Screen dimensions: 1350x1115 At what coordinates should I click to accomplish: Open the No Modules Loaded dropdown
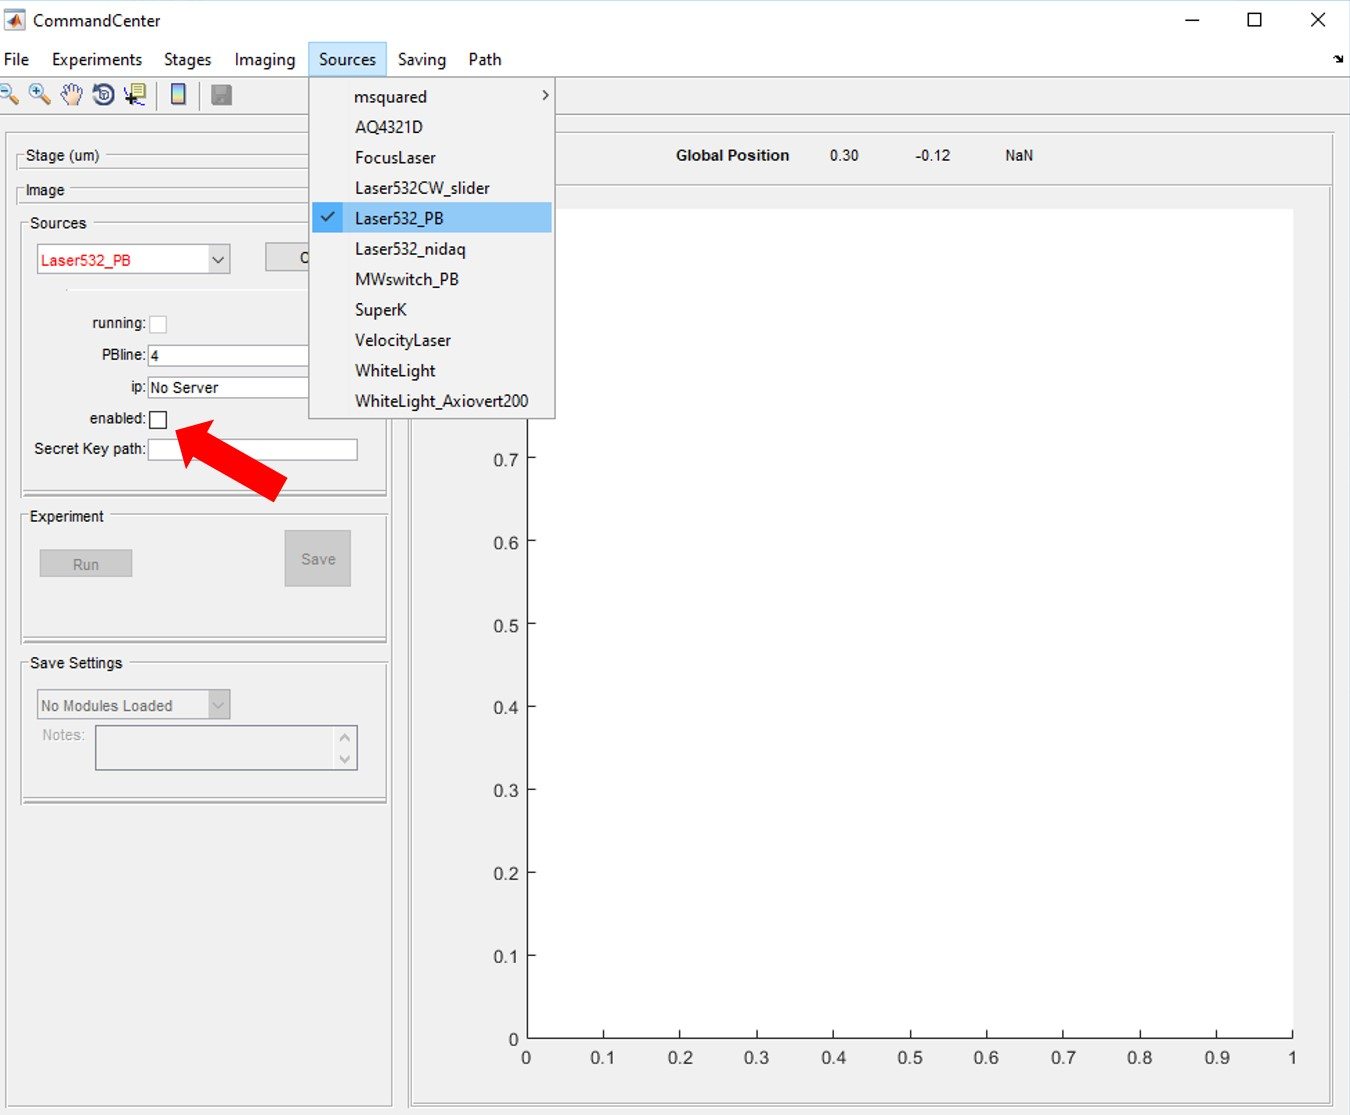[x=133, y=704]
